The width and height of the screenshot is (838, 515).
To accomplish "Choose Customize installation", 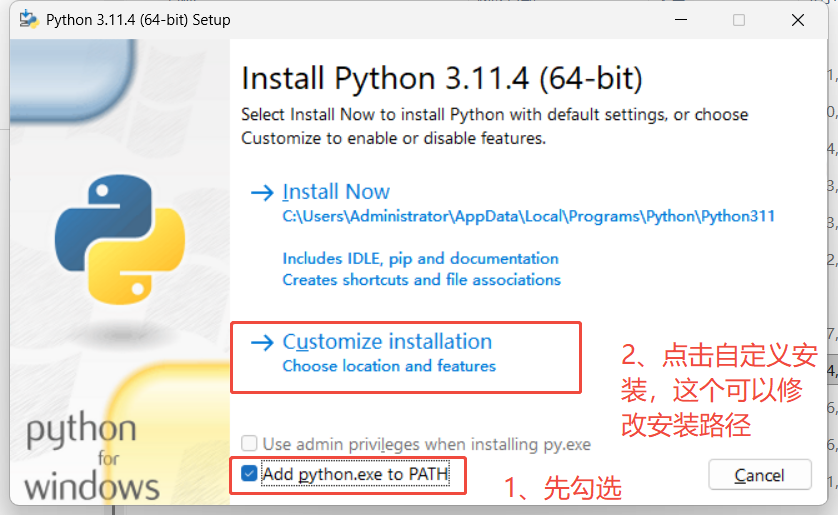I will point(387,342).
